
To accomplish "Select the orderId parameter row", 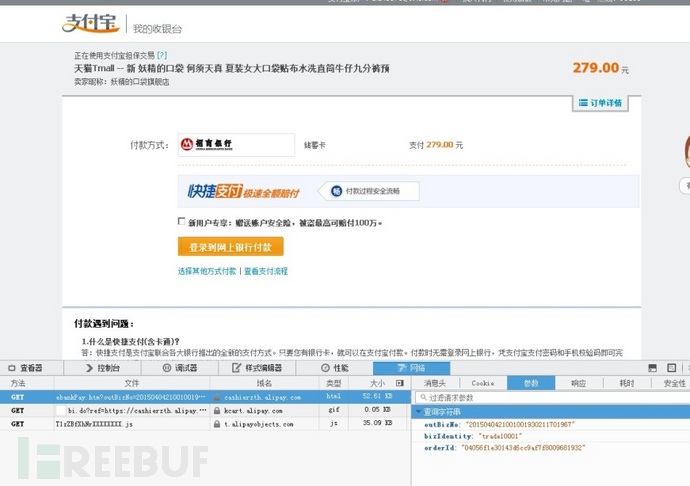I will pos(551,448).
